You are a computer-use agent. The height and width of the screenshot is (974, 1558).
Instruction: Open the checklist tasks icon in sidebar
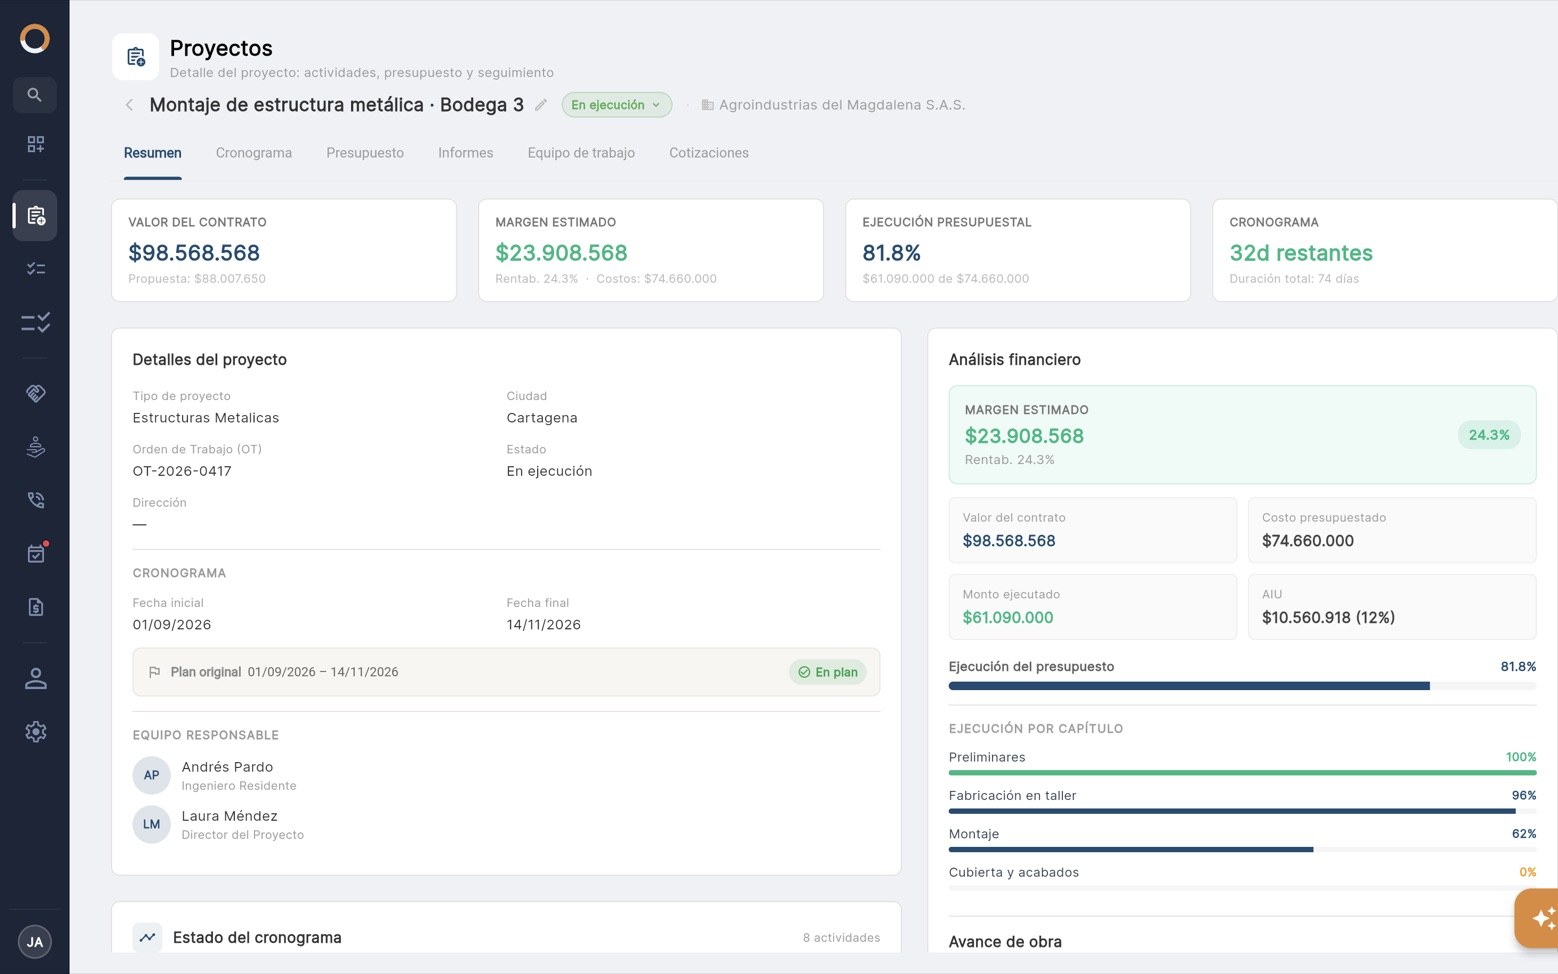35,269
